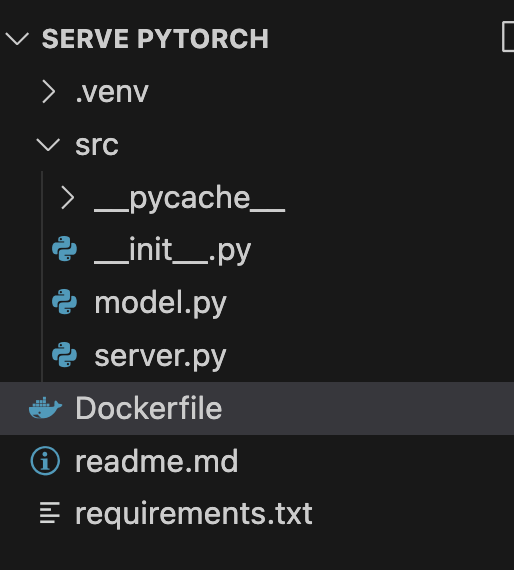The width and height of the screenshot is (514, 570).
Task: Click the SERVE PYTORCH header title
Action: coord(155,39)
